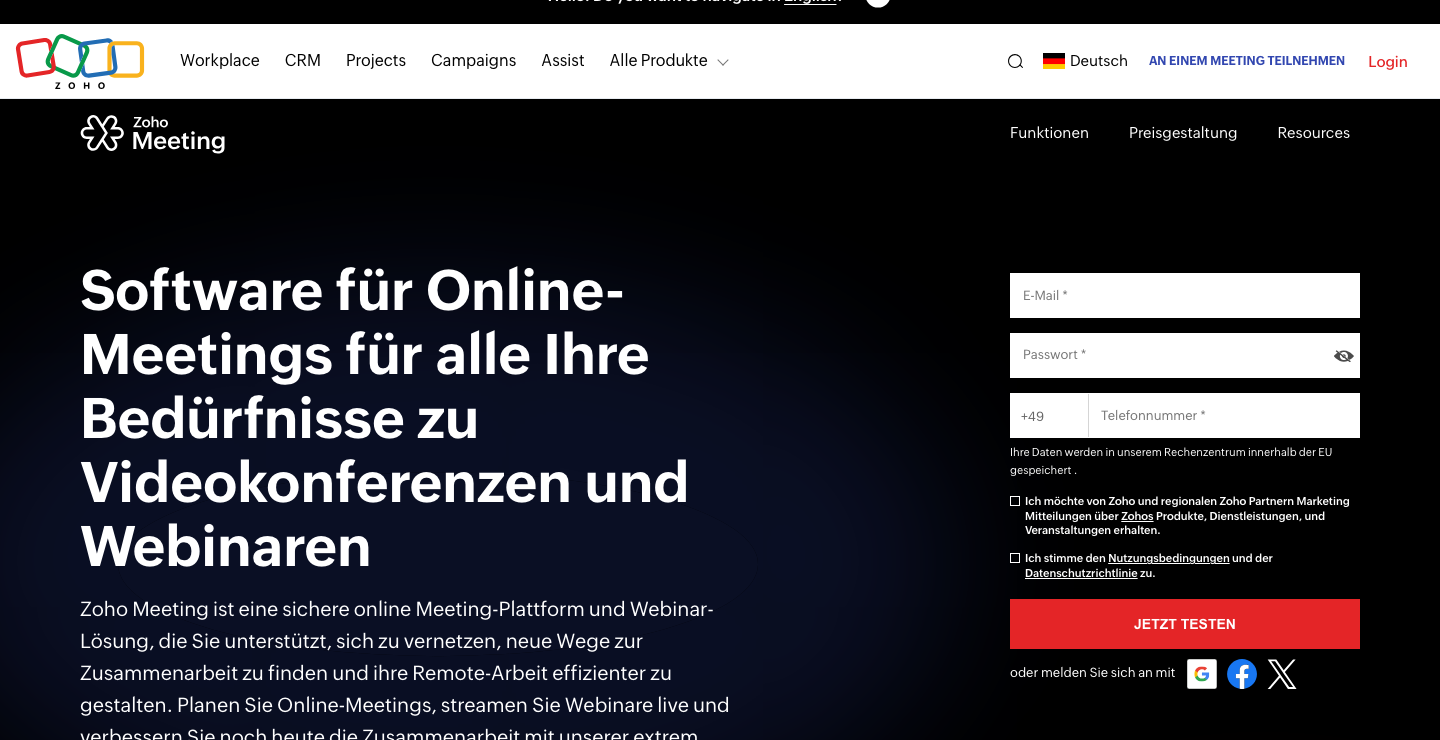This screenshot has height=740, width=1440.
Task: Open the Datenschutzrichtlinie link
Action: pyautogui.click(x=1081, y=574)
